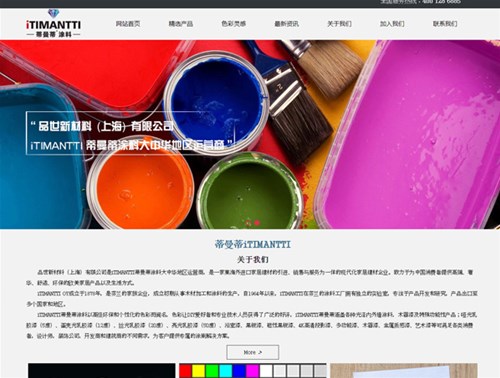Open the 网站首页 menu item
The width and height of the screenshot is (500, 378).
[x=128, y=24]
